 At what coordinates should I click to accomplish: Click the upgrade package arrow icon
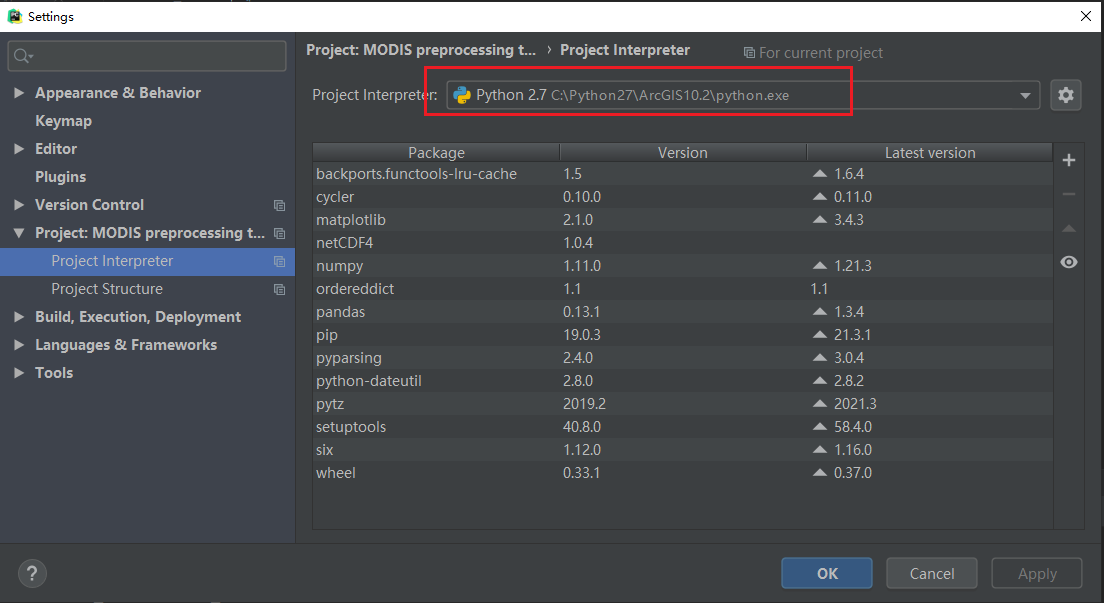[1069, 228]
